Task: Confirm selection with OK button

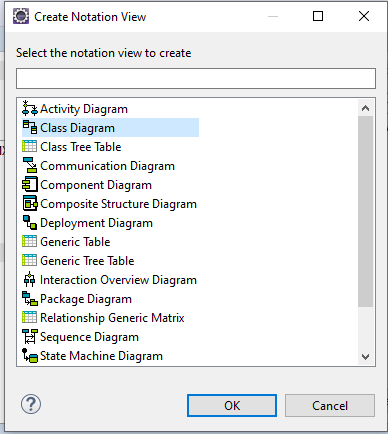Action: (232, 406)
